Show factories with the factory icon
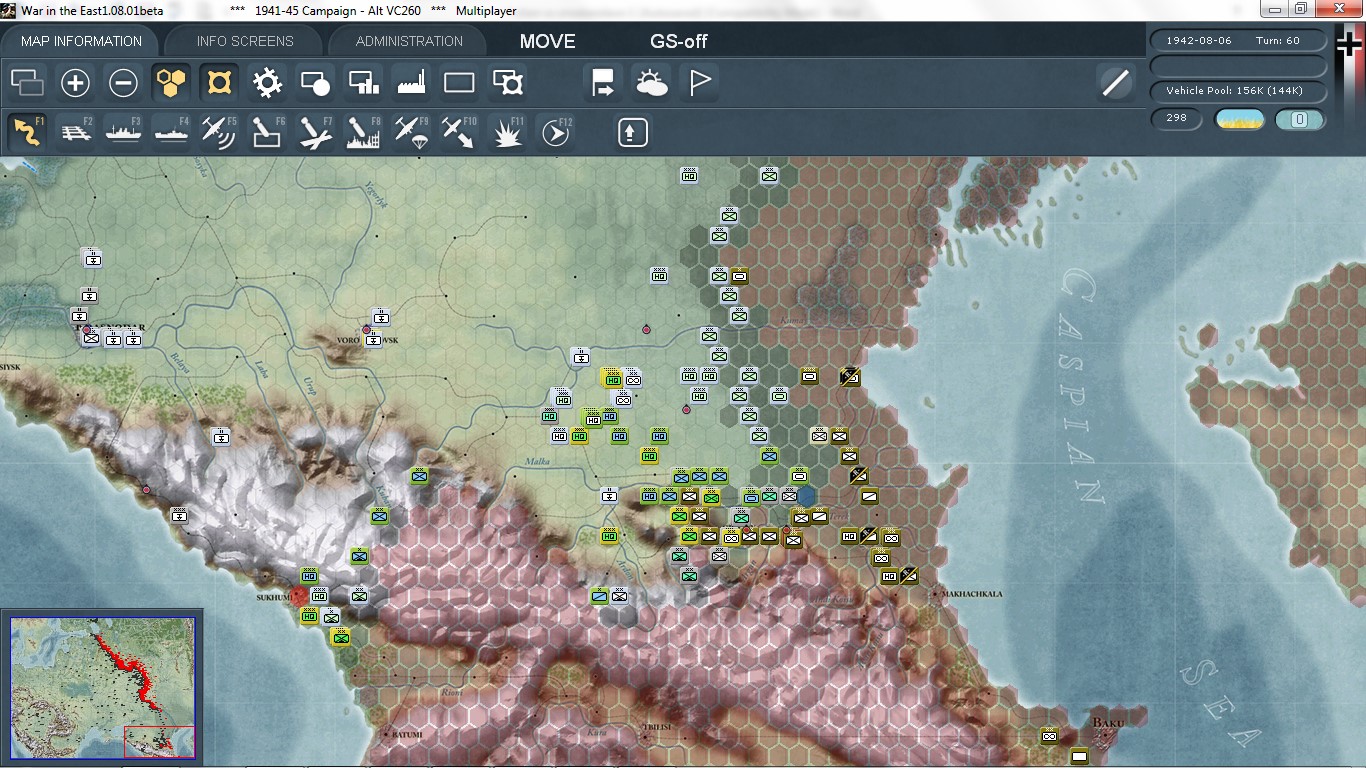1366x768 pixels. (411, 82)
